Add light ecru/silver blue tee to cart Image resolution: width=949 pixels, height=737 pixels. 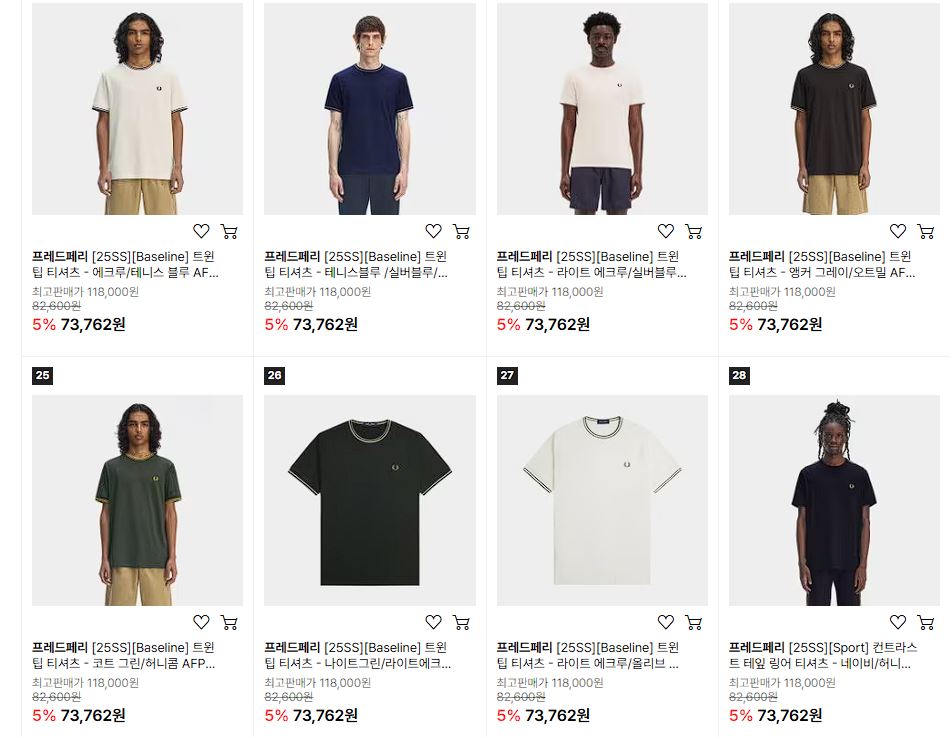pos(694,231)
